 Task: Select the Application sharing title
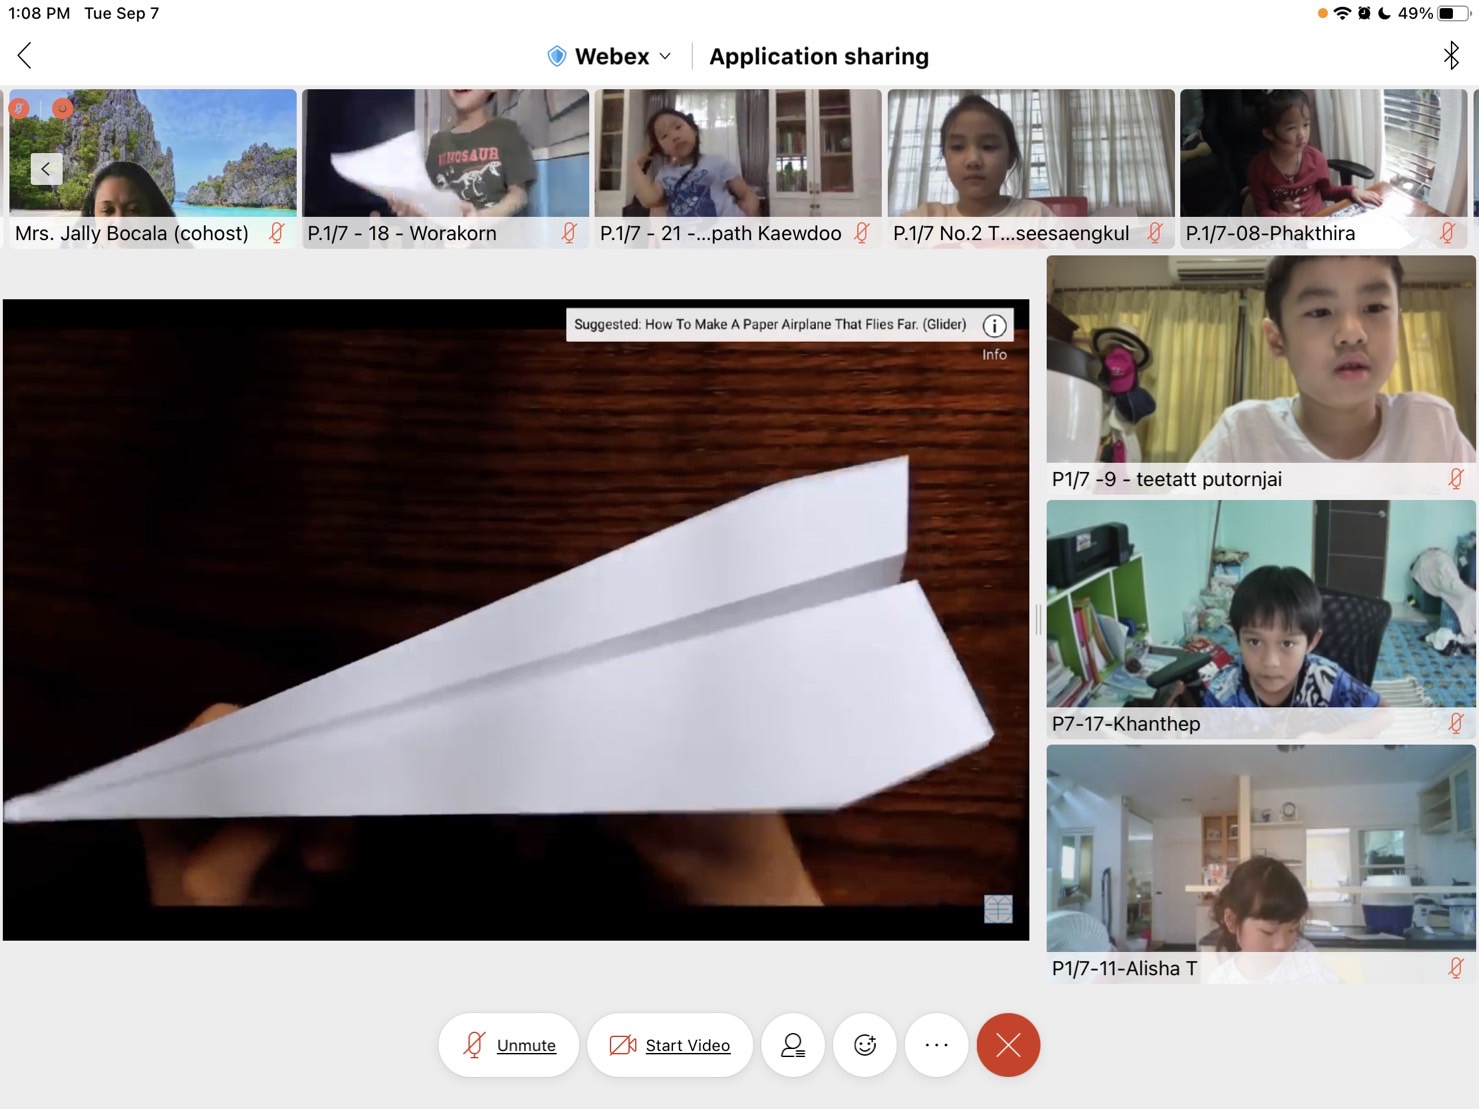click(x=819, y=57)
